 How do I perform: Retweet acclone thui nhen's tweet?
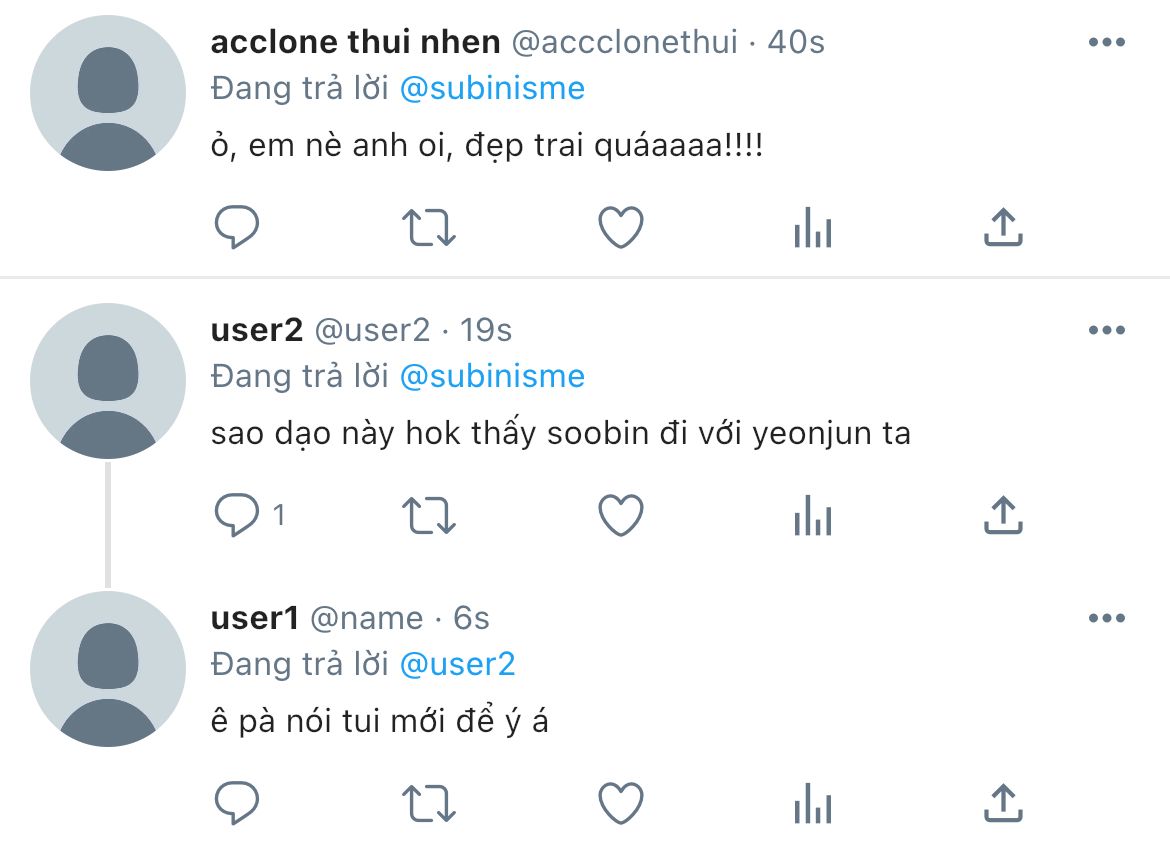click(429, 228)
